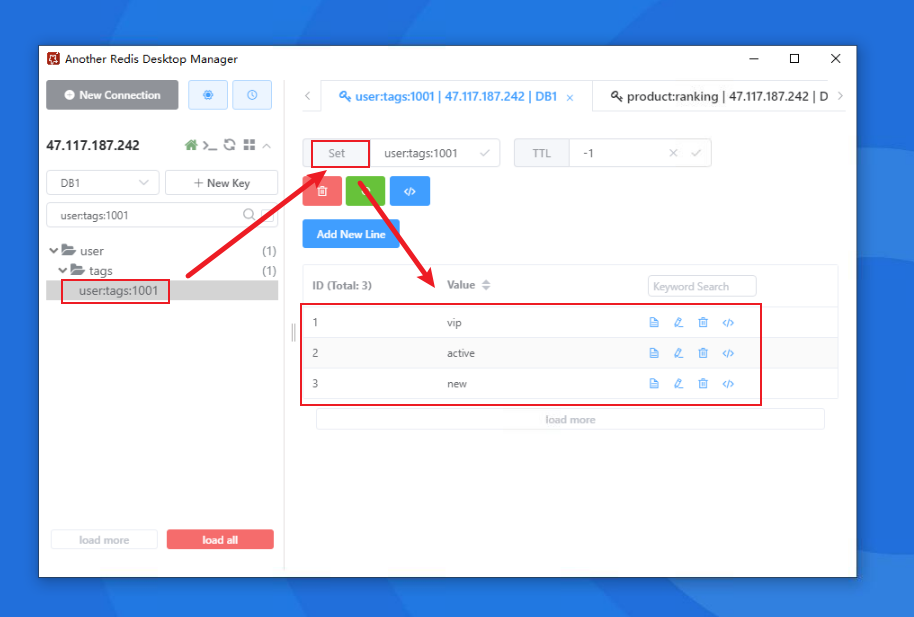Dump the key command with the blue code button
The image size is (914, 617).
pyautogui.click(x=410, y=191)
